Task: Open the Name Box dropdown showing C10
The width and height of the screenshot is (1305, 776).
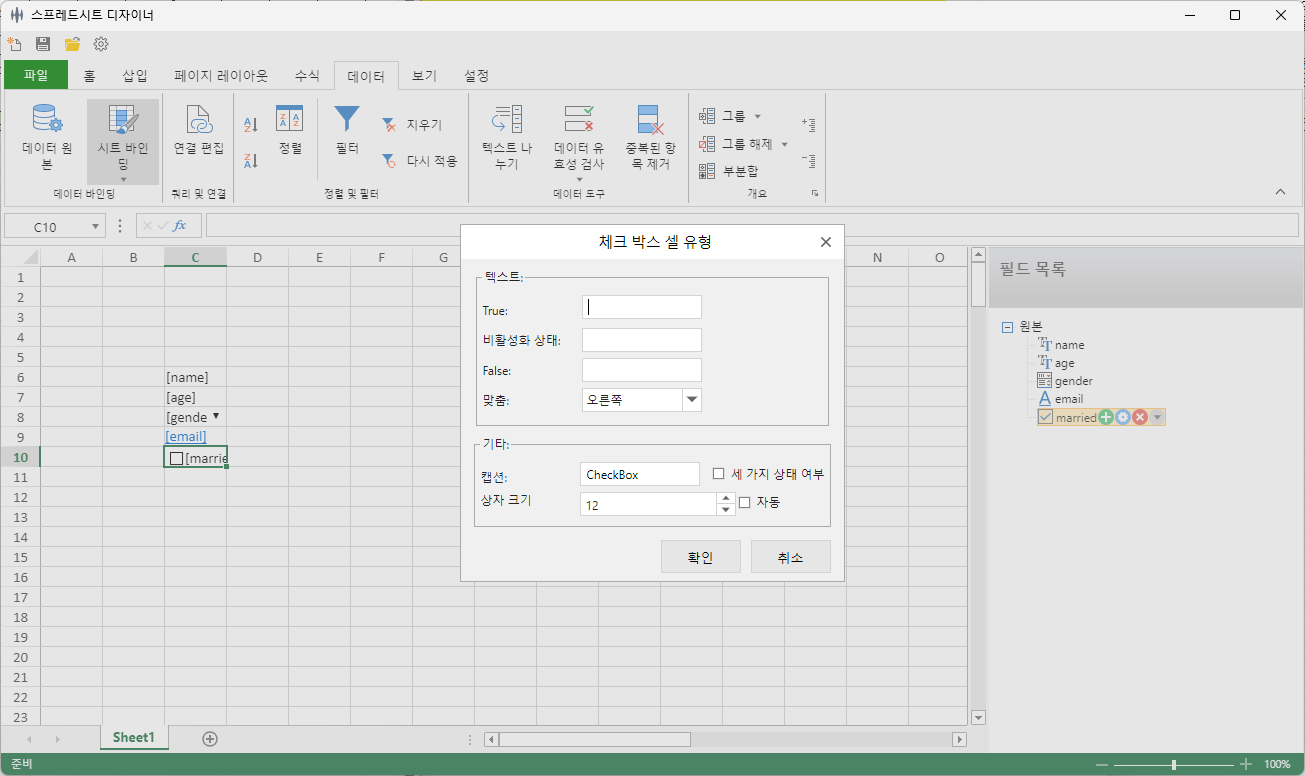Action: (97, 227)
